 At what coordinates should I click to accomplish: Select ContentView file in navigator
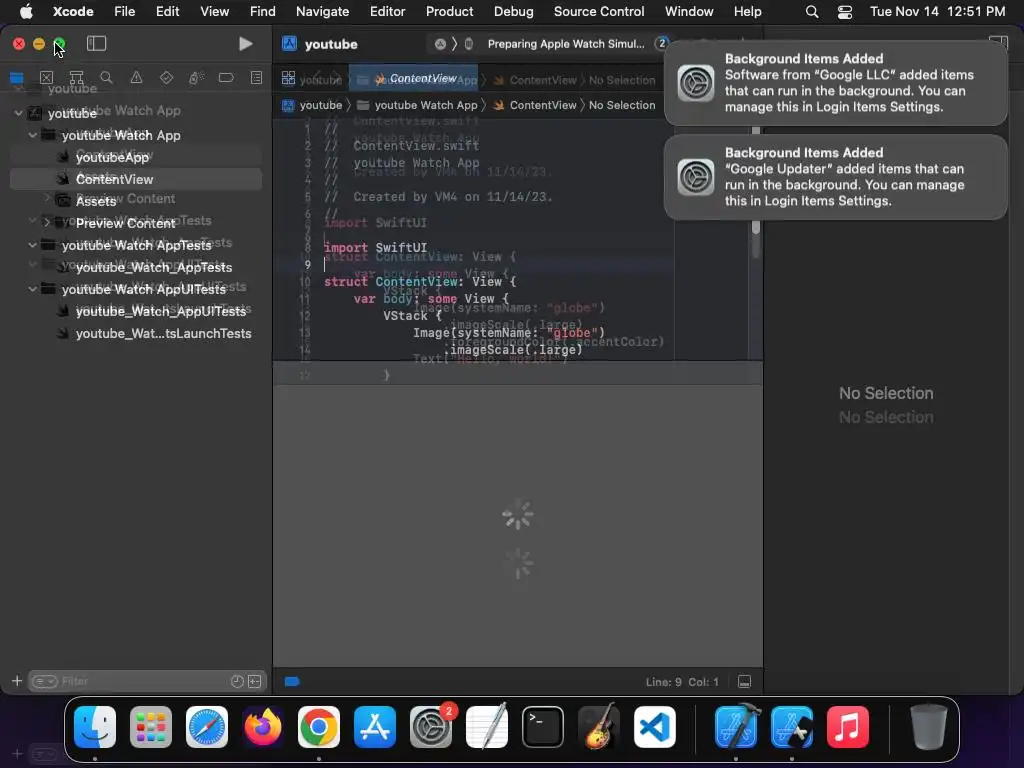pyautogui.click(x=136, y=179)
